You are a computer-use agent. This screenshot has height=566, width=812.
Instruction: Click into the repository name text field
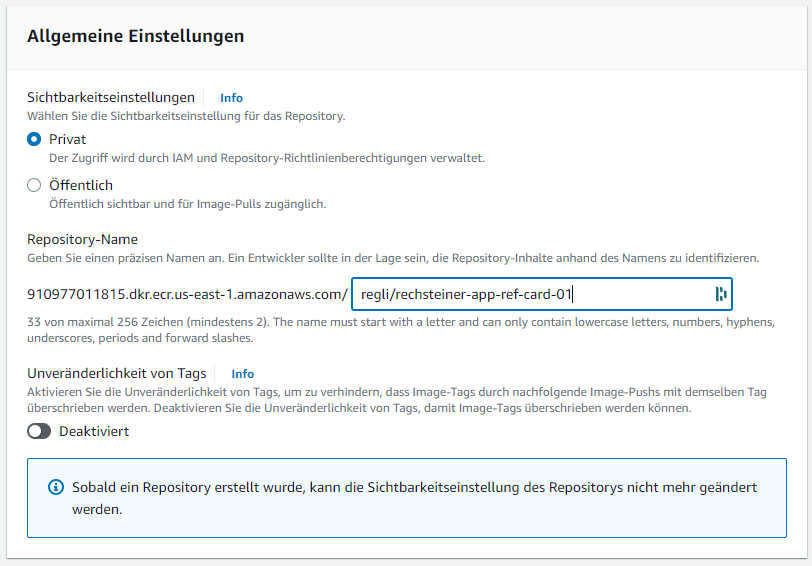point(530,294)
